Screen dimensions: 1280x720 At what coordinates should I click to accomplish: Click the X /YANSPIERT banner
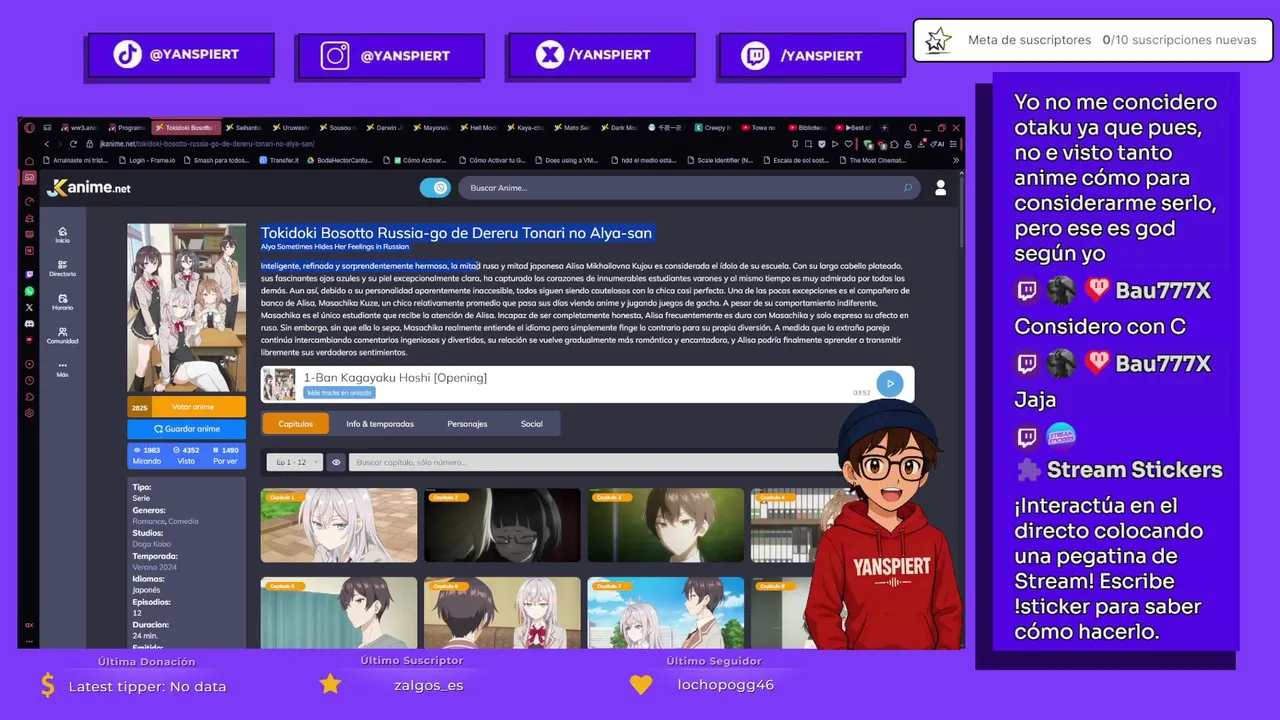(600, 55)
